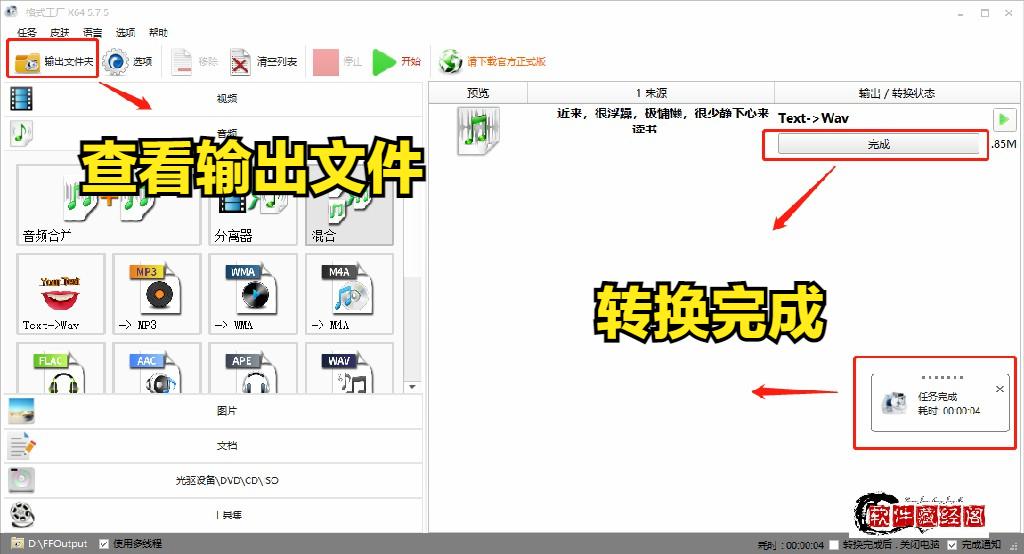
Task: Expand the 视频 video category
Action: (x=214, y=99)
